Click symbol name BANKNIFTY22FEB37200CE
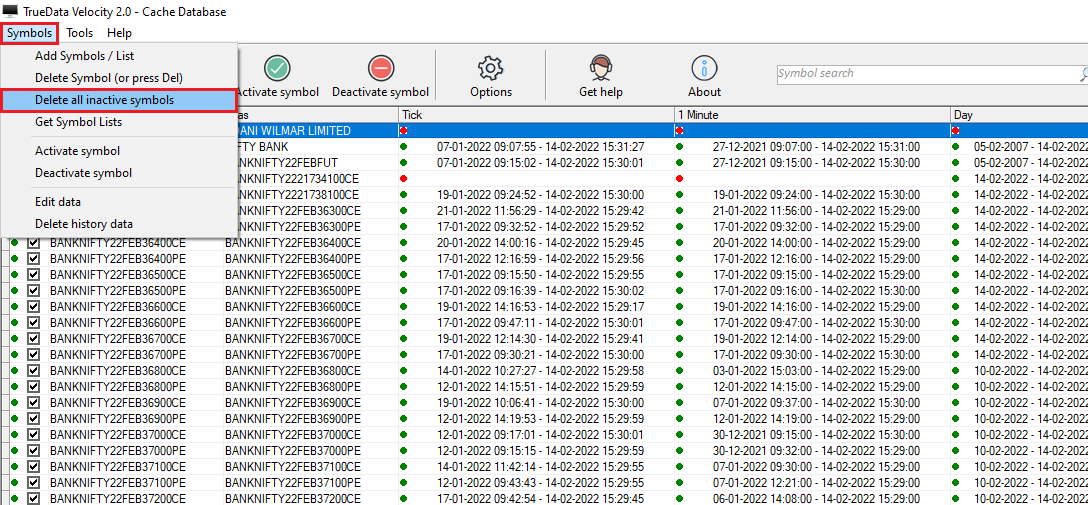 click(118, 497)
